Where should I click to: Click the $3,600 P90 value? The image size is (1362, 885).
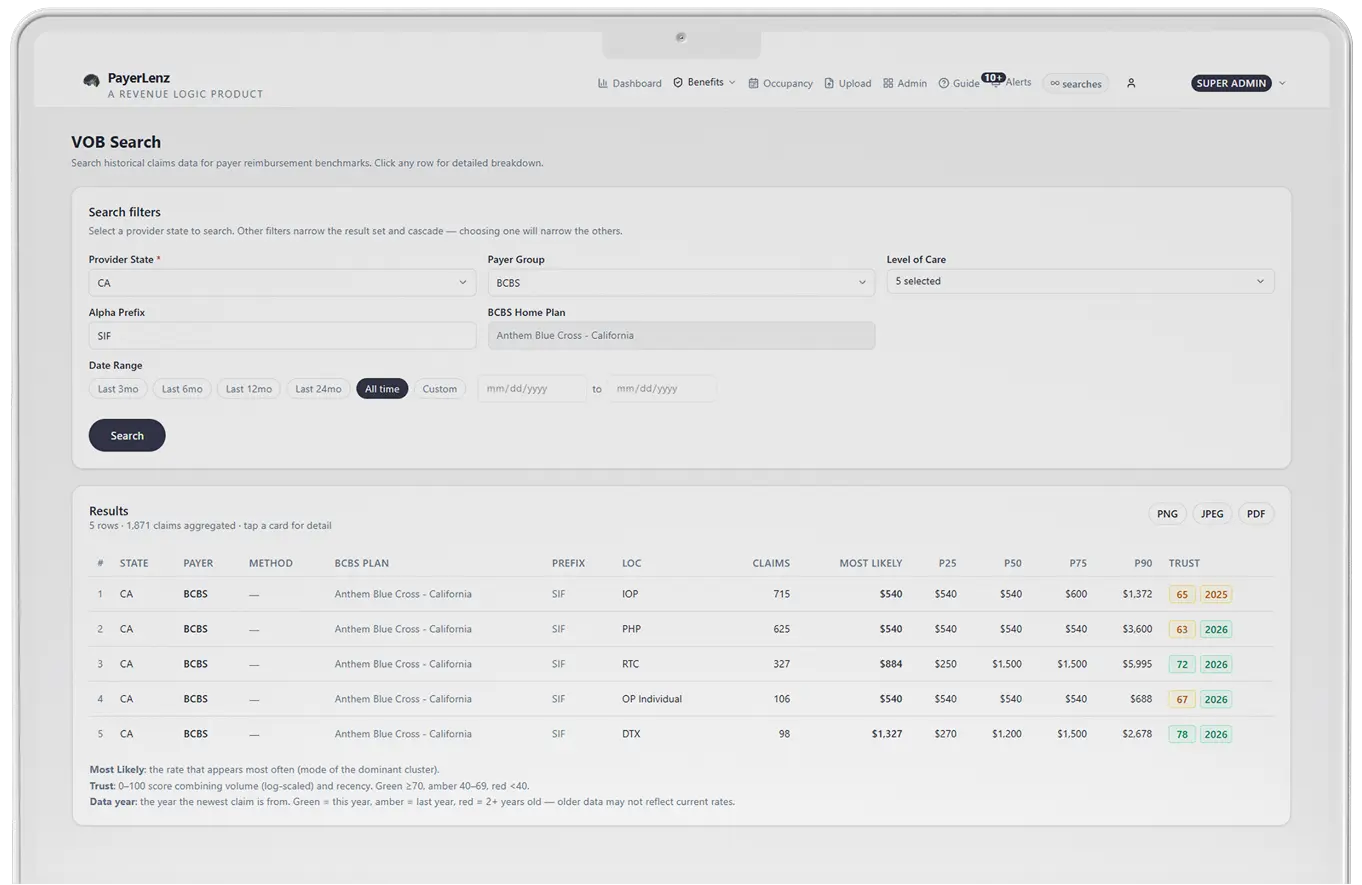(1137, 629)
